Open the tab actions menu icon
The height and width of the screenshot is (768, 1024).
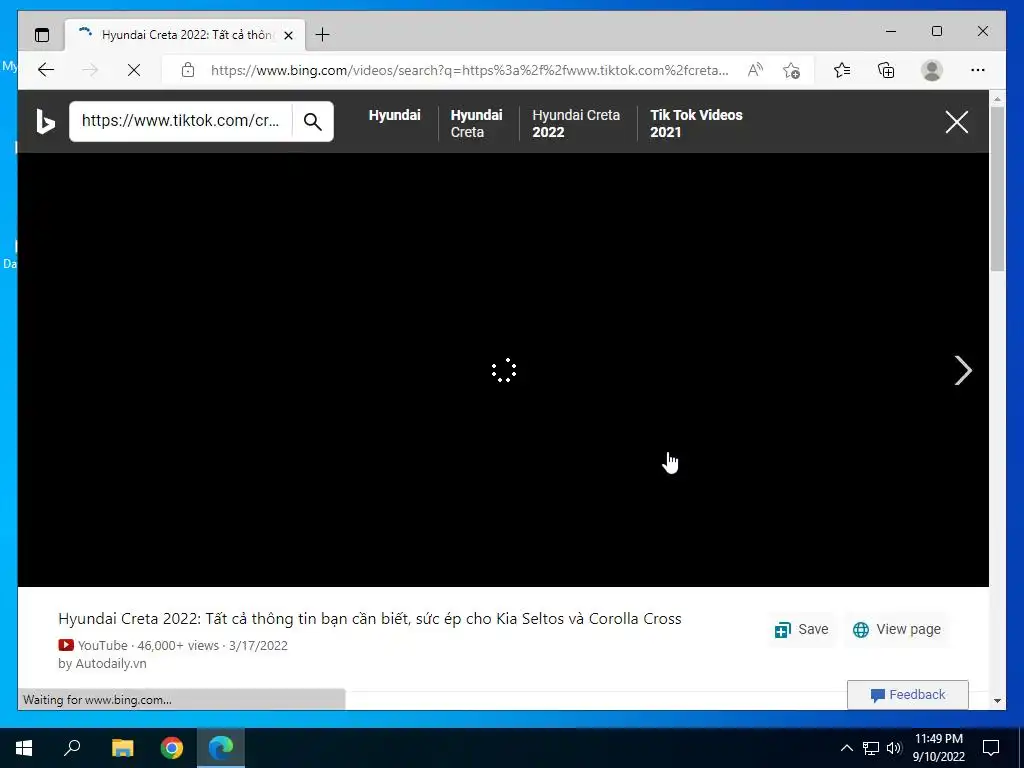42,35
